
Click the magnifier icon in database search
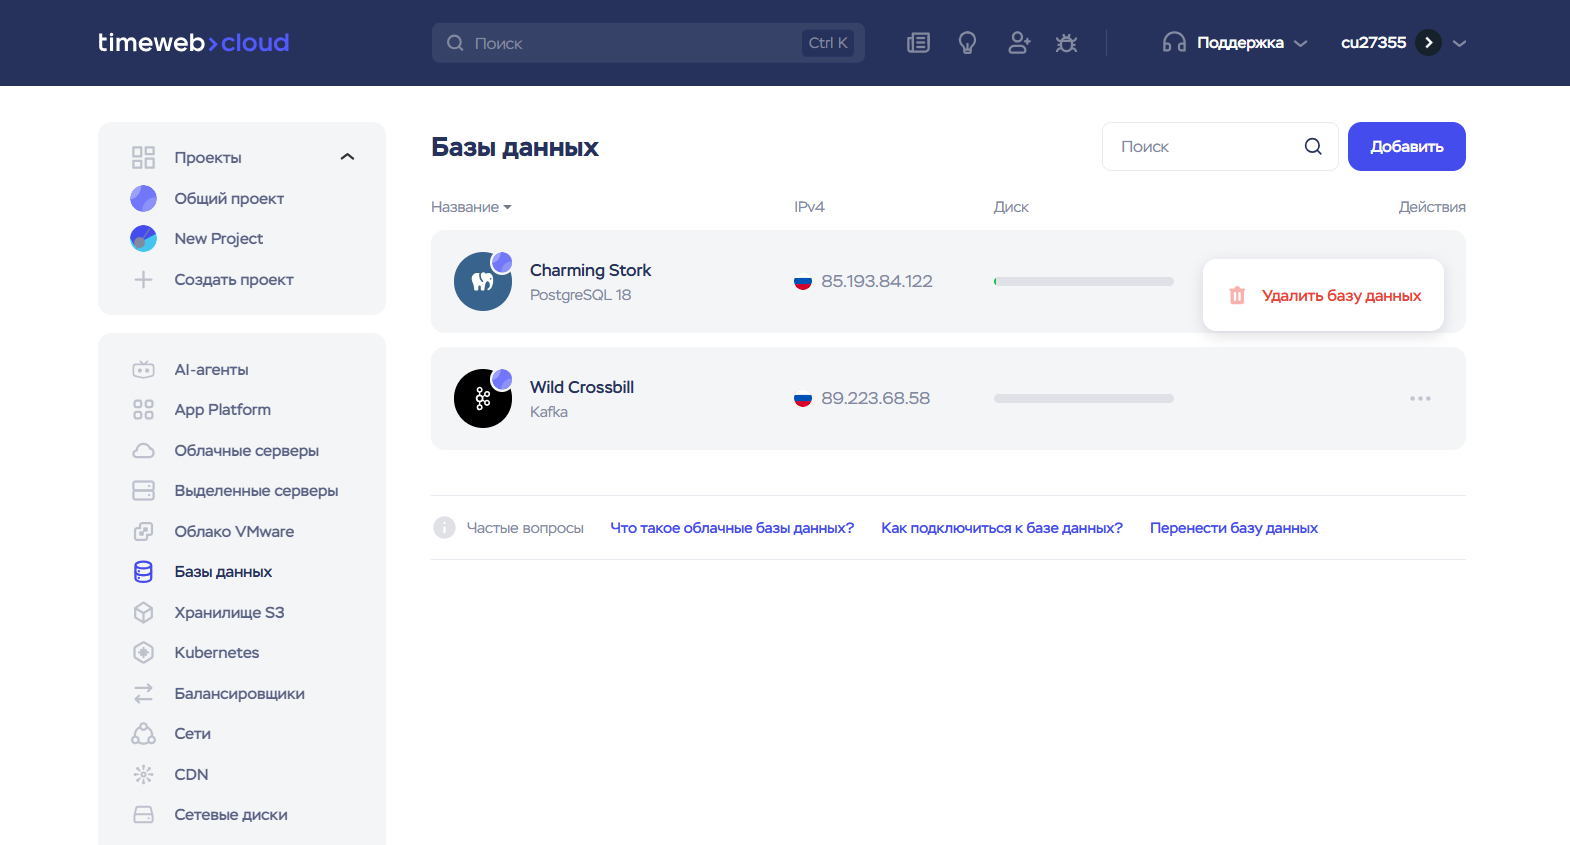coord(1313,147)
